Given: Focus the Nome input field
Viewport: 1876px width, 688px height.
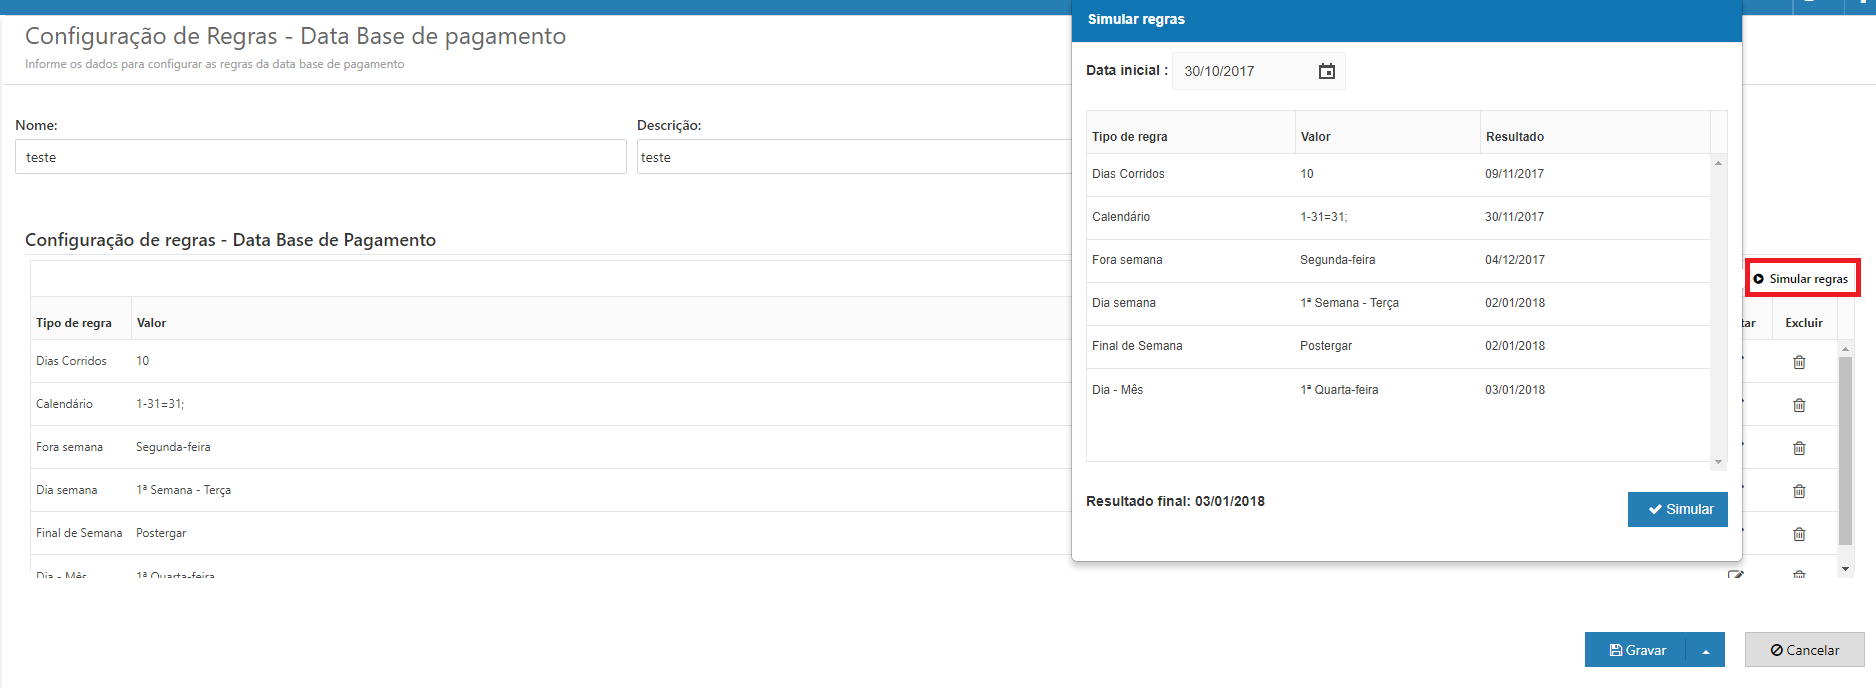Looking at the screenshot, I should click(320, 157).
